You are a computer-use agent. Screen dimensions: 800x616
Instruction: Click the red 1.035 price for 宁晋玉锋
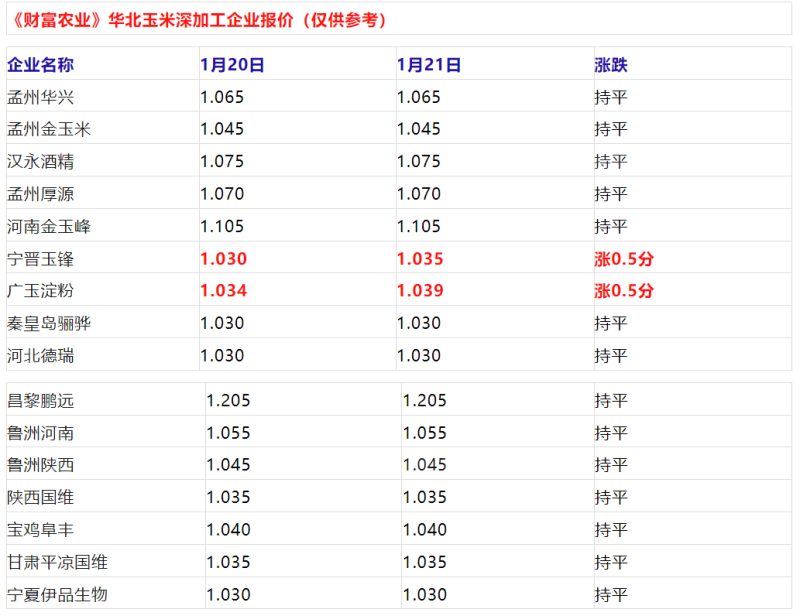tap(420, 259)
